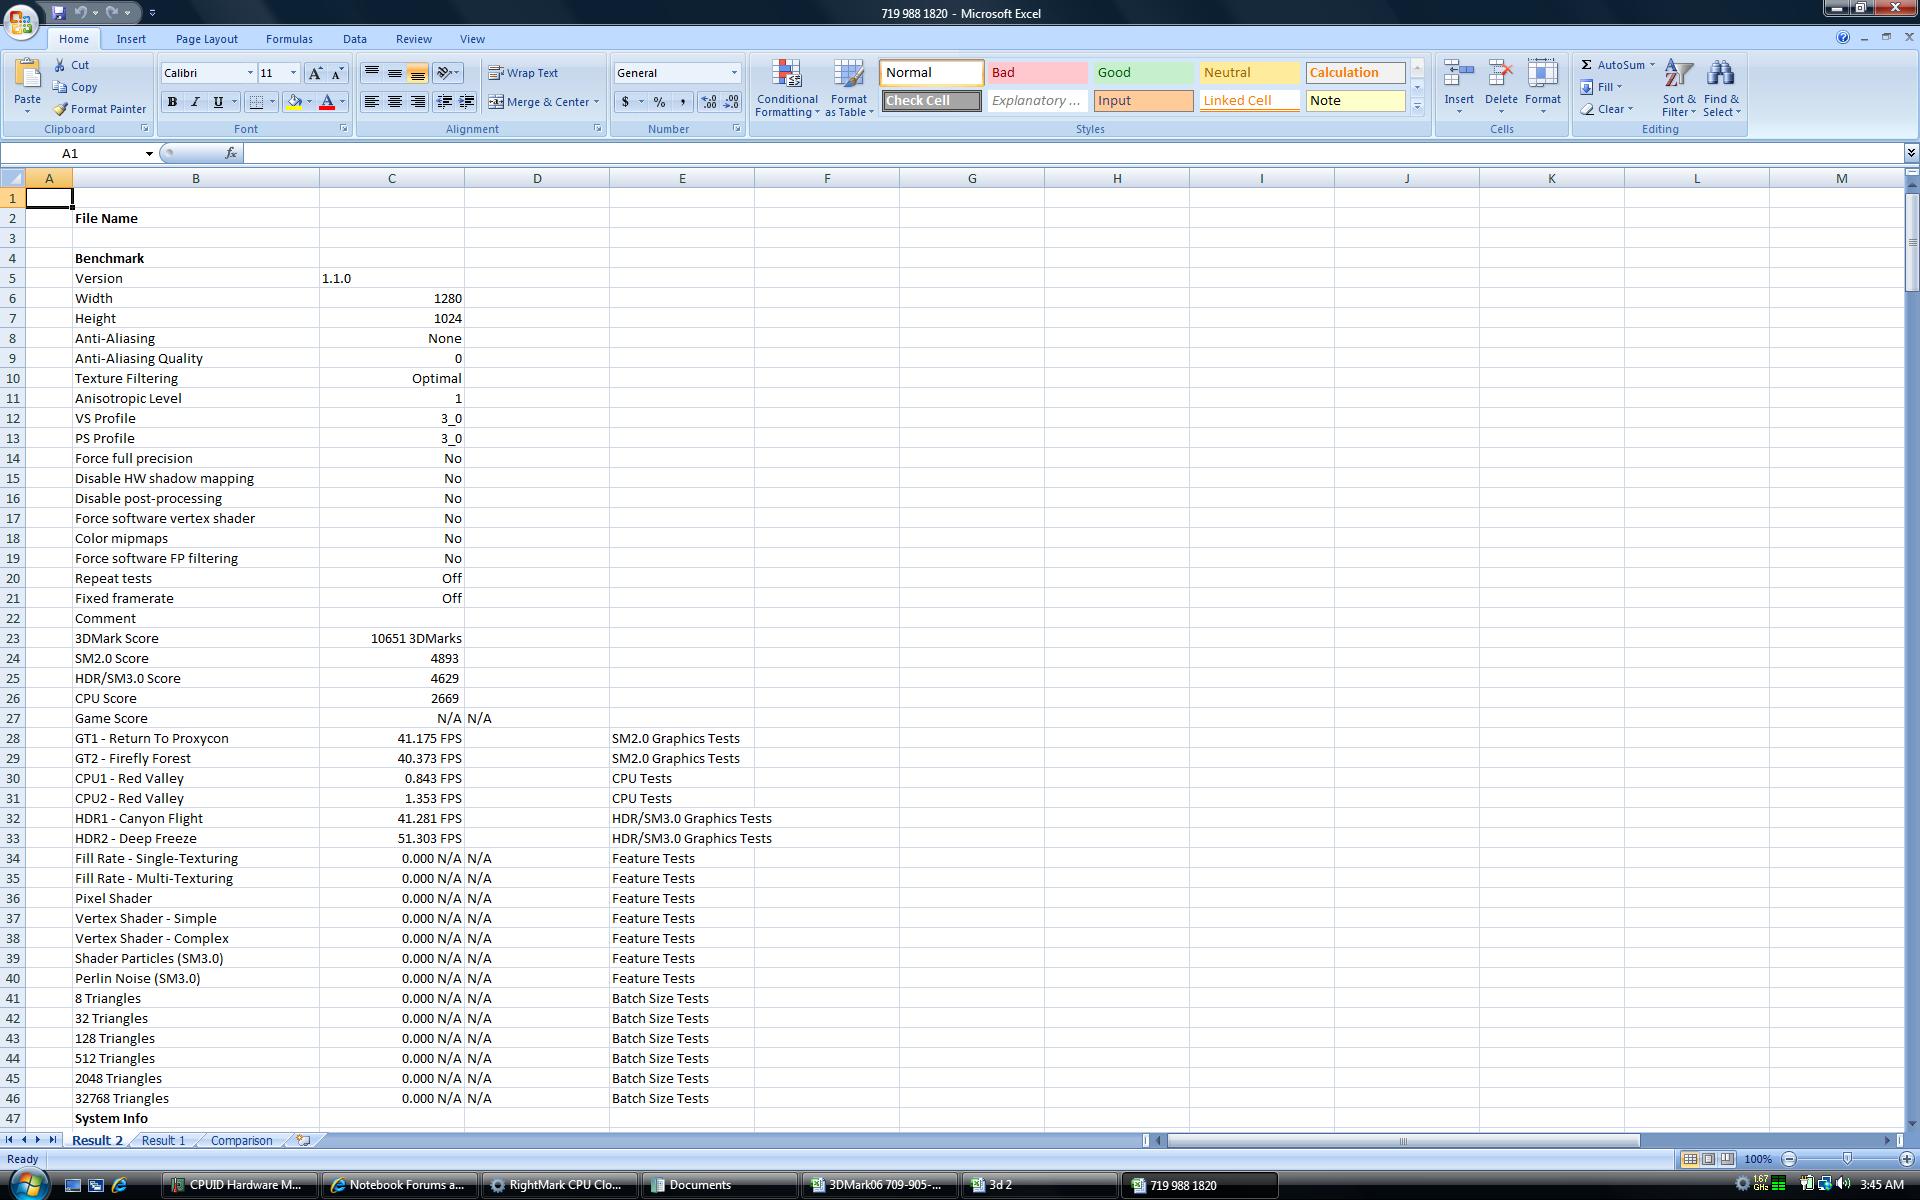
Task: Click the Font Color red A
Action: pyautogui.click(x=326, y=102)
